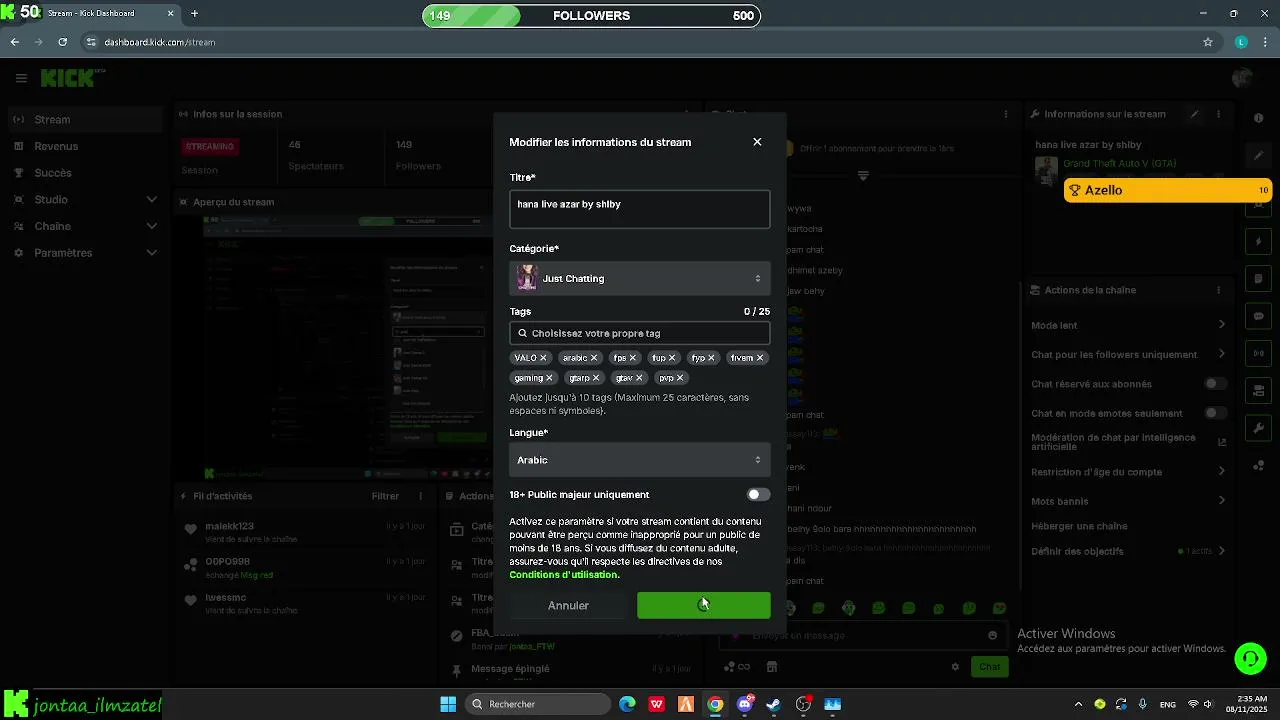The width and height of the screenshot is (1280, 720).
Task: Open the Conditions d'utilisation link
Action: (x=564, y=575)
